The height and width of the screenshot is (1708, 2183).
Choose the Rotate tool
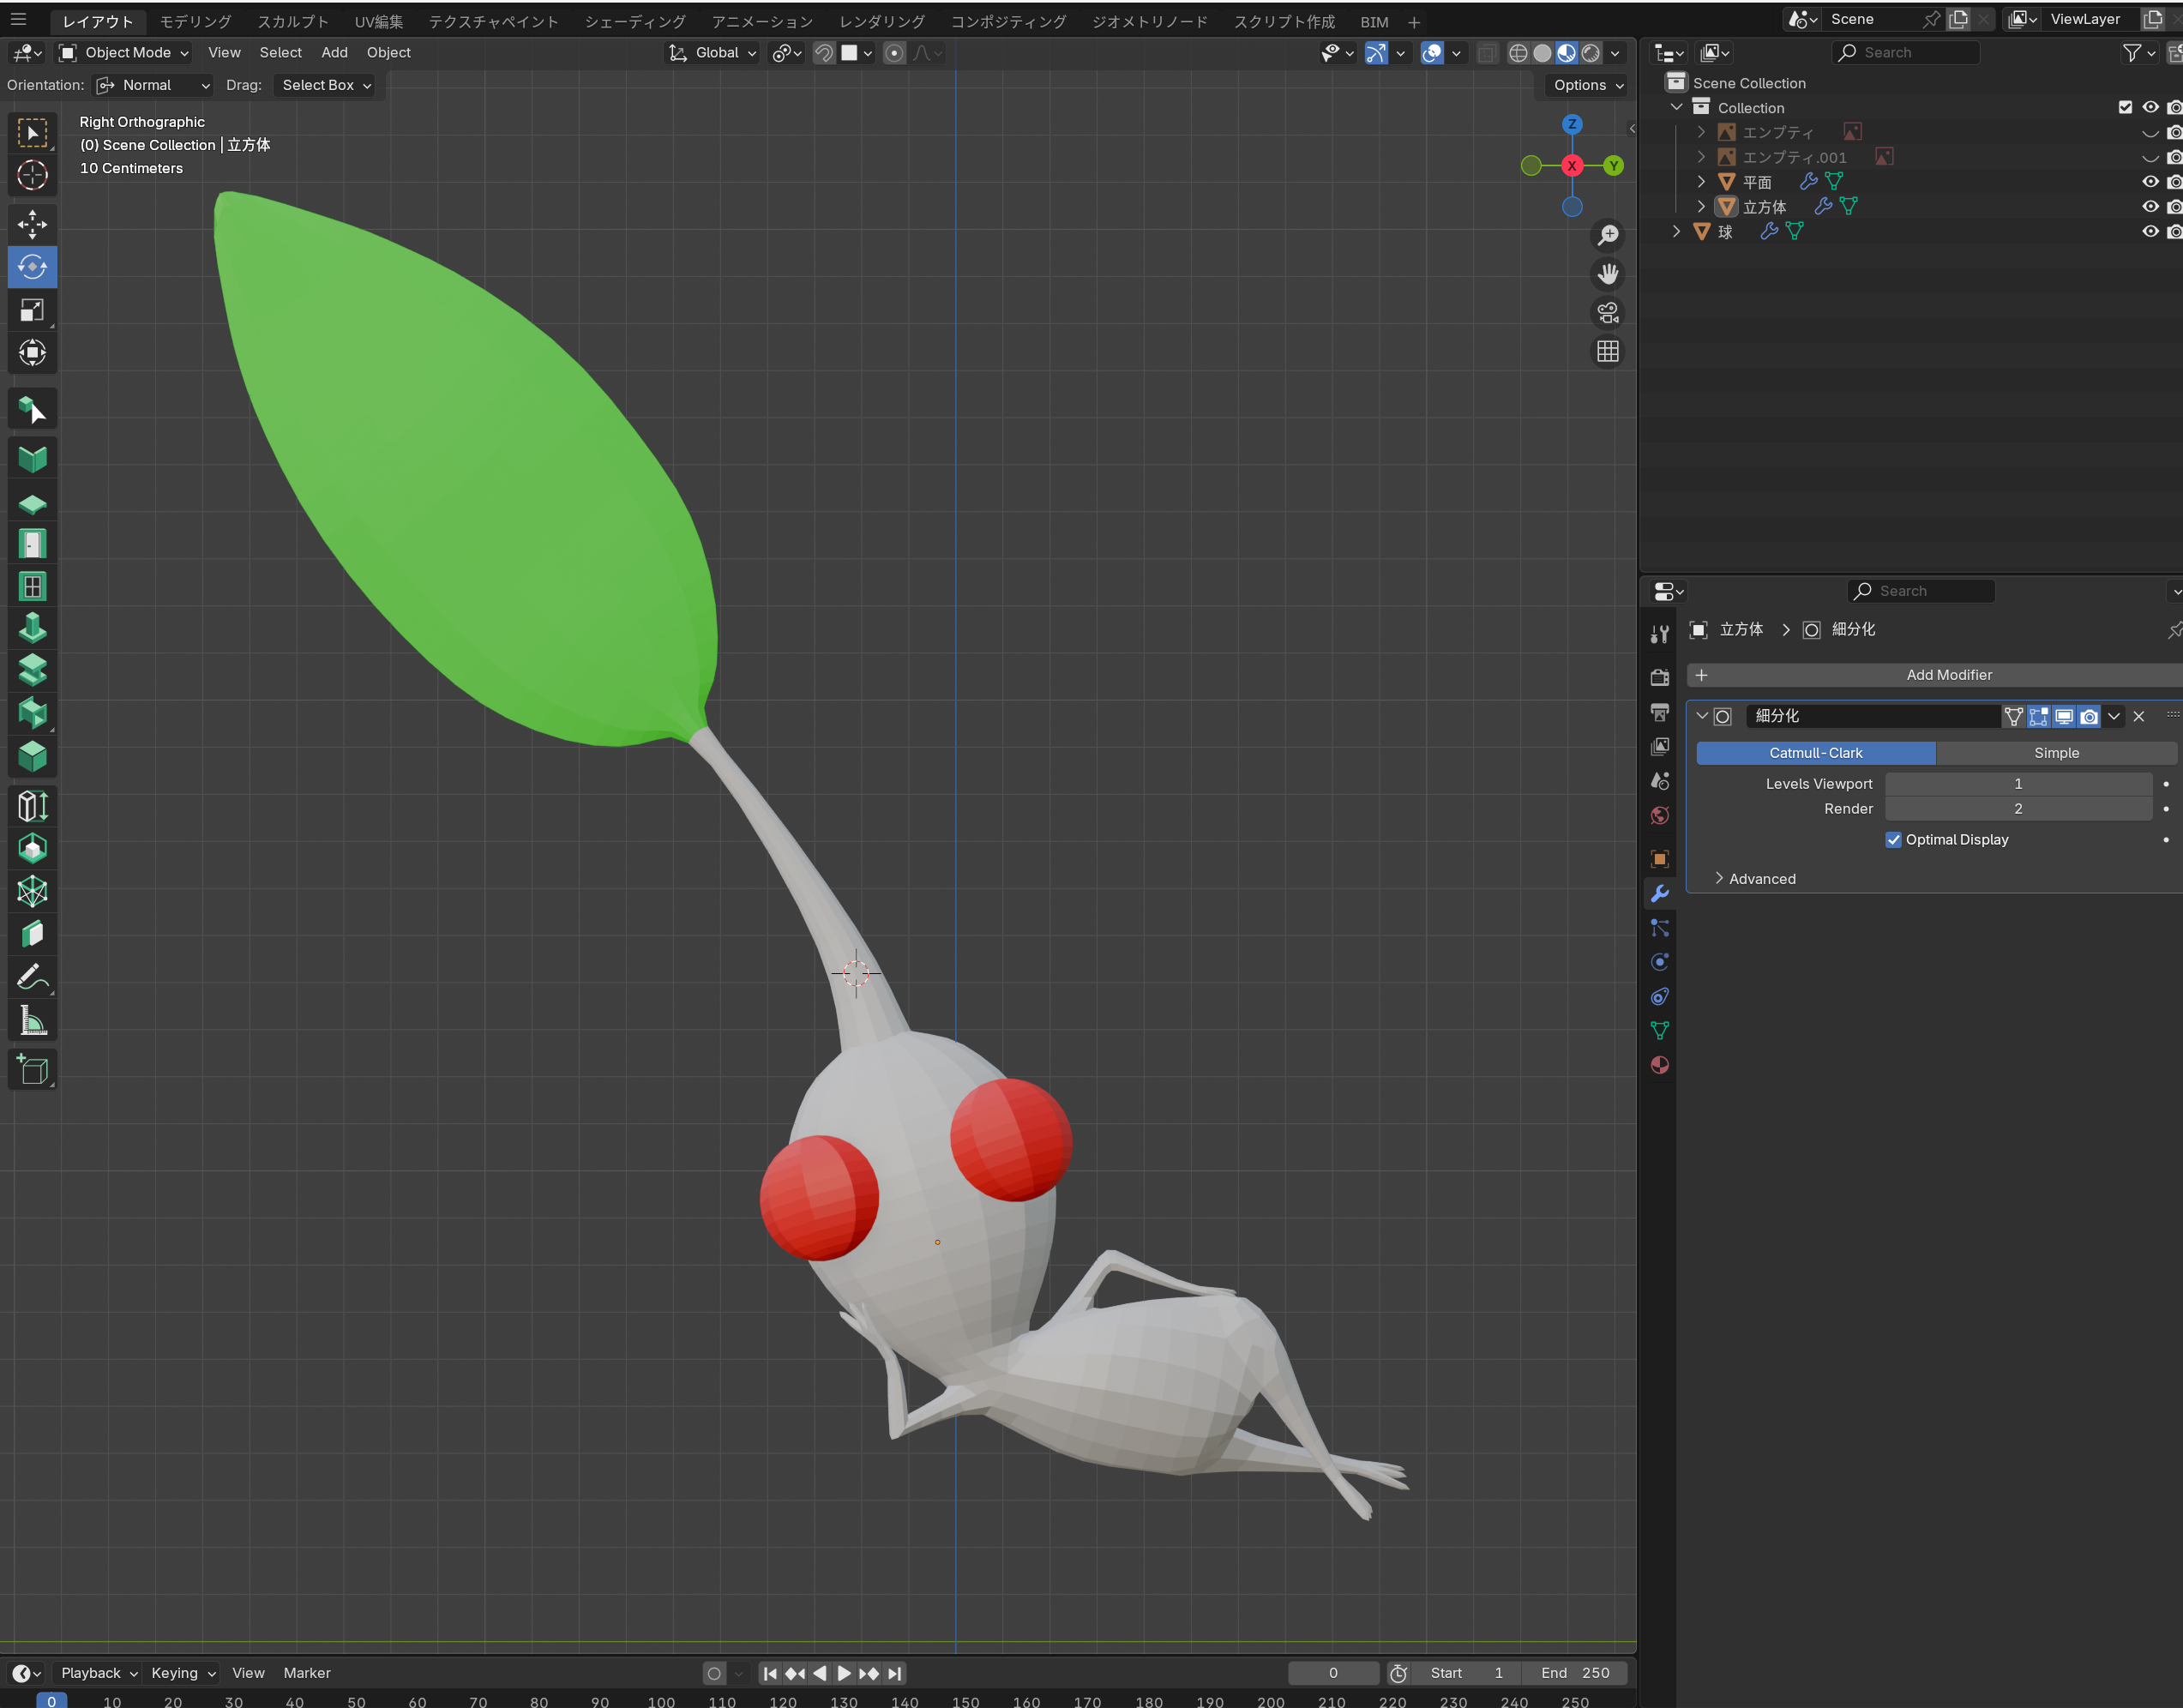coord(32,267)
